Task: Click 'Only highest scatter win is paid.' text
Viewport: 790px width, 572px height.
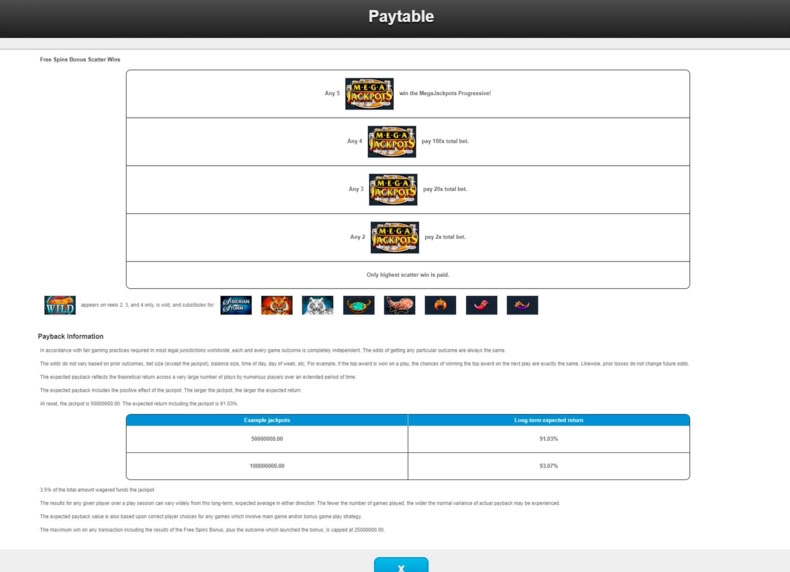Action: point(408,275)
